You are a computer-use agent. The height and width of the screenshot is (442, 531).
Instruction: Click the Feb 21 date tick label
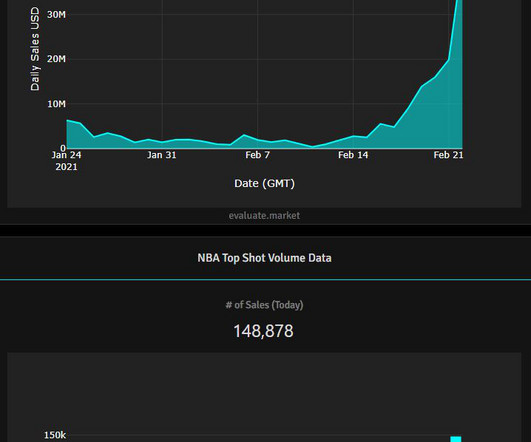[x=448, y=155]
